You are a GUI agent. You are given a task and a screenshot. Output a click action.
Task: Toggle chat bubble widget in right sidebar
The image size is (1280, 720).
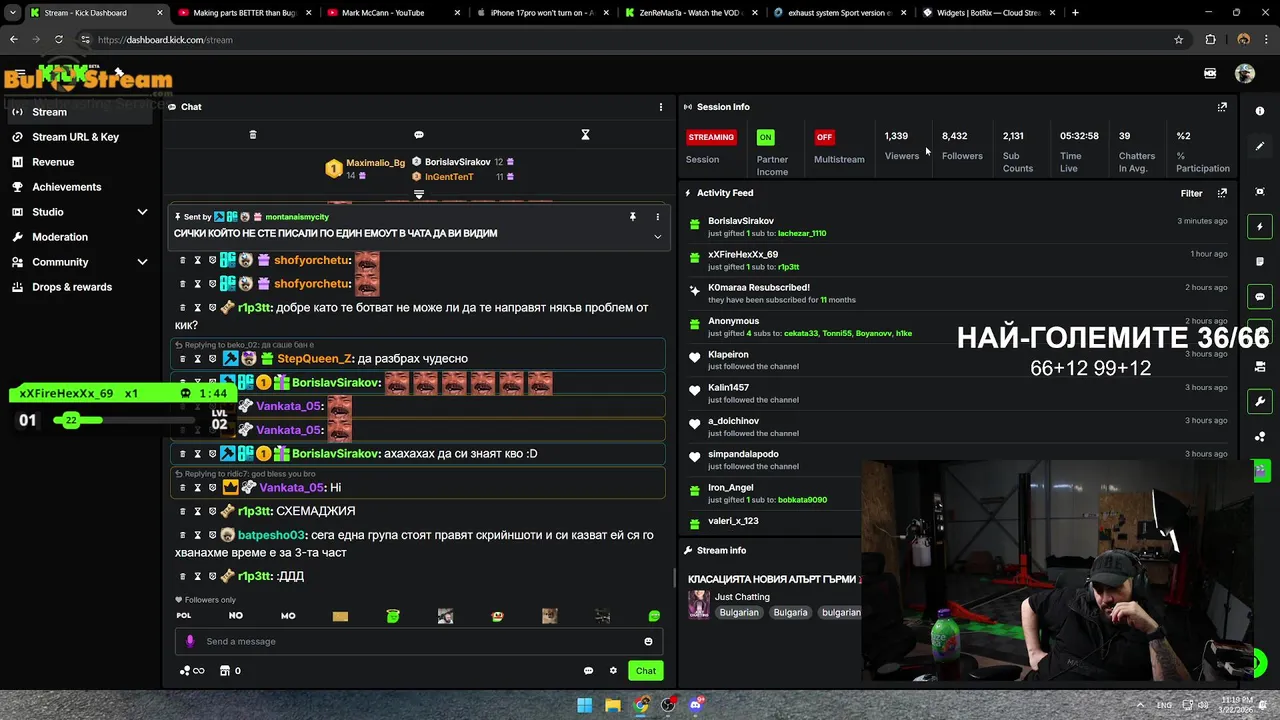click(1260, 297)
